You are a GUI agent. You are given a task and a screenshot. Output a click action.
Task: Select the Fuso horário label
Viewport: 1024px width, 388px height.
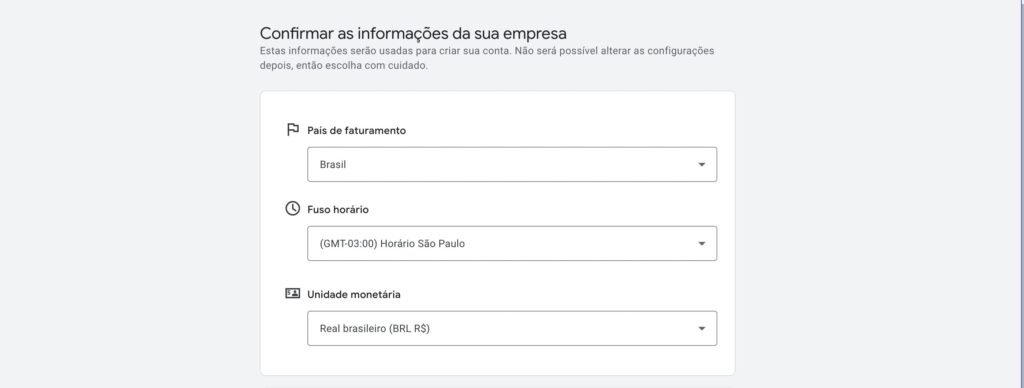(x=338, y=210)
